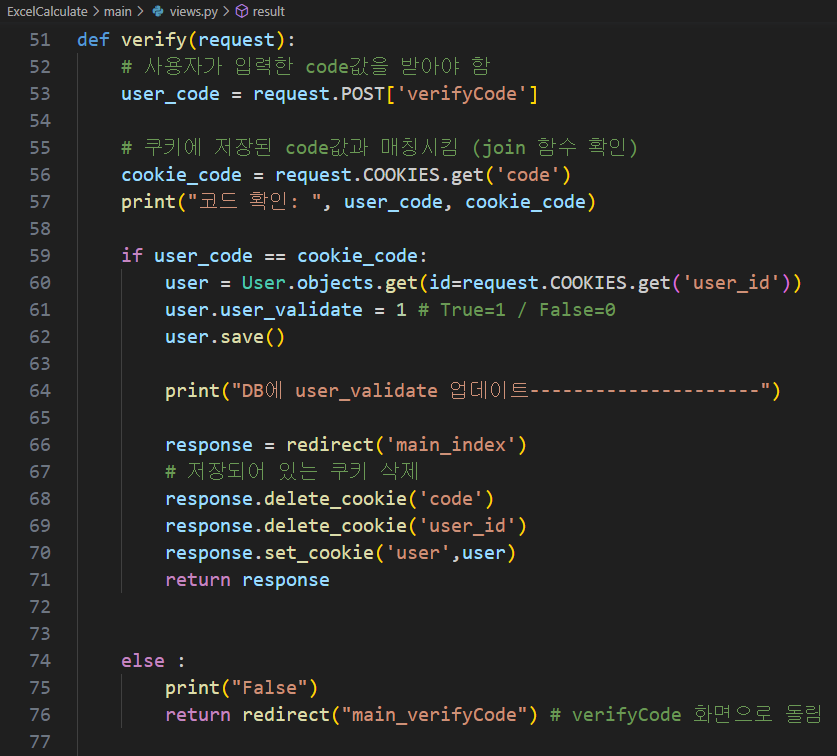
Task: Click 'user_validate' attribute on line 61
Action: point(291,310)
